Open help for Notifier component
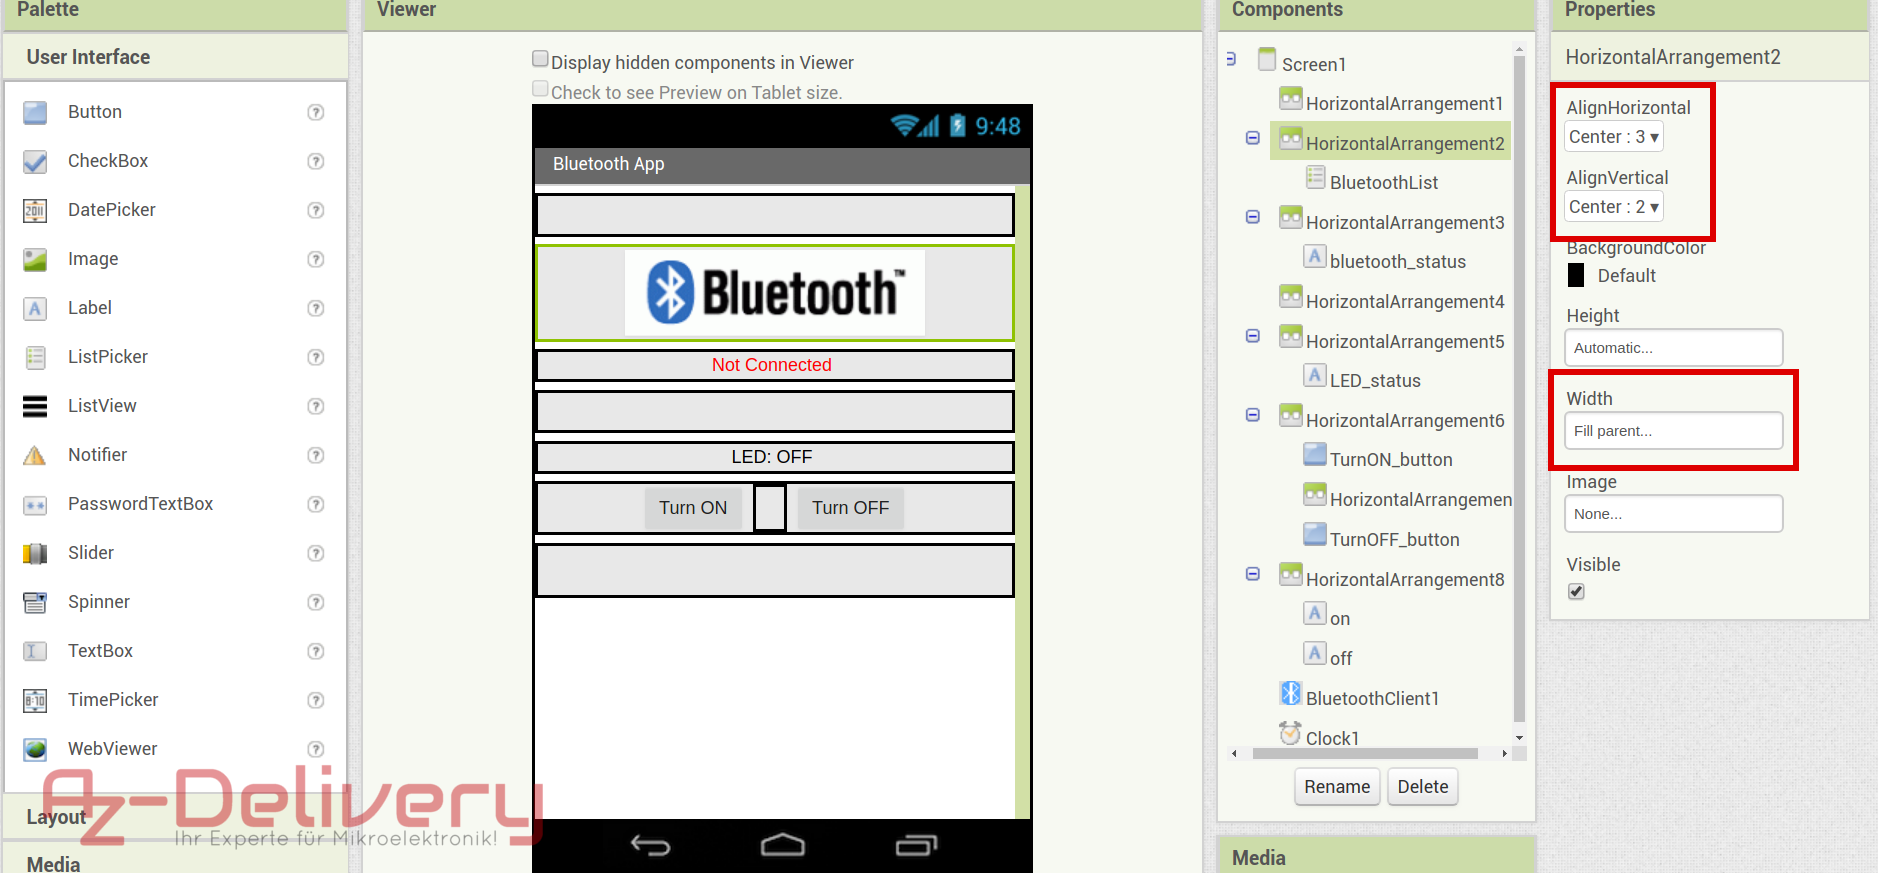Screen dimensions: 1878x873 coord(316,455)
